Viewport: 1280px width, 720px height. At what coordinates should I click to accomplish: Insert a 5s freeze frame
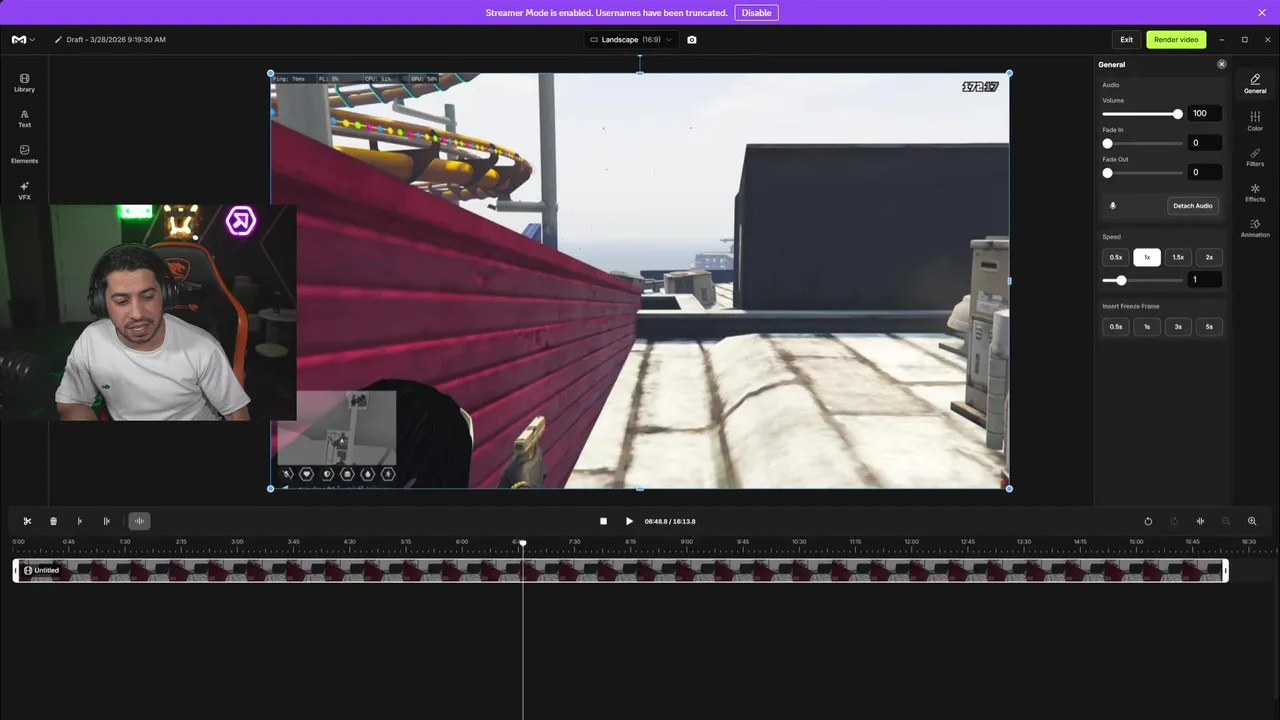(1209, 327)
